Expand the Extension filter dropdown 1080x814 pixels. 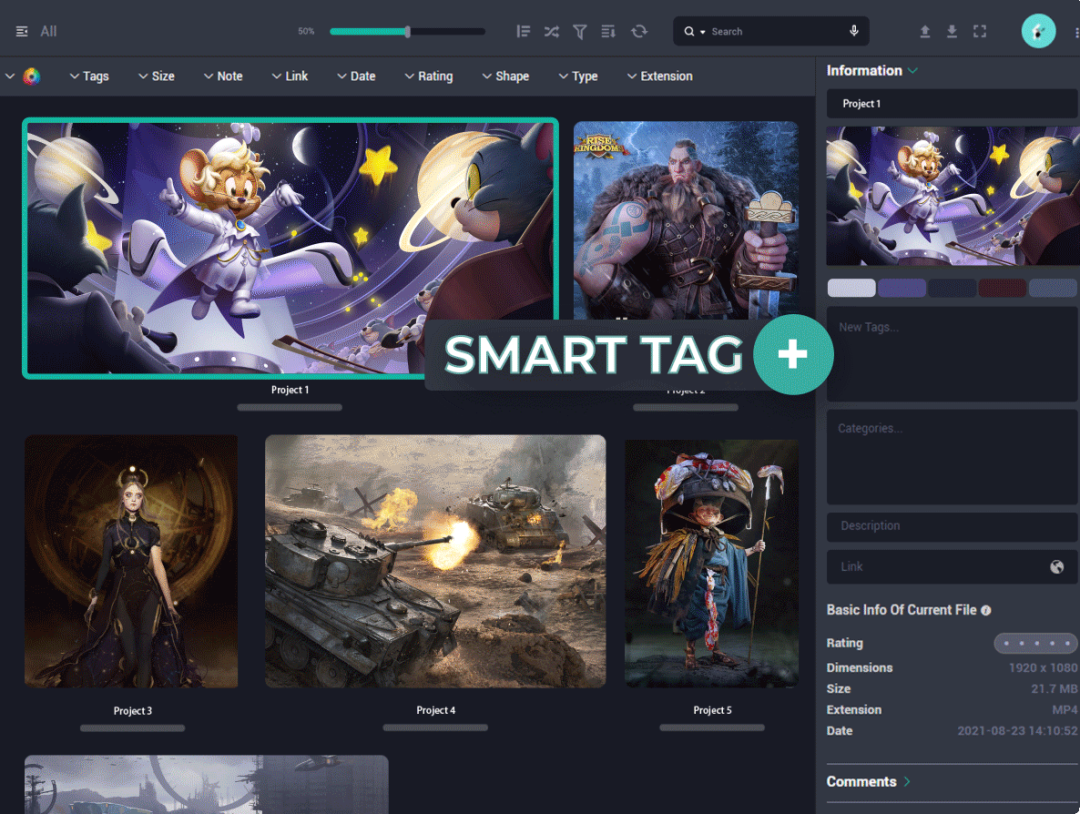(660, 76)
